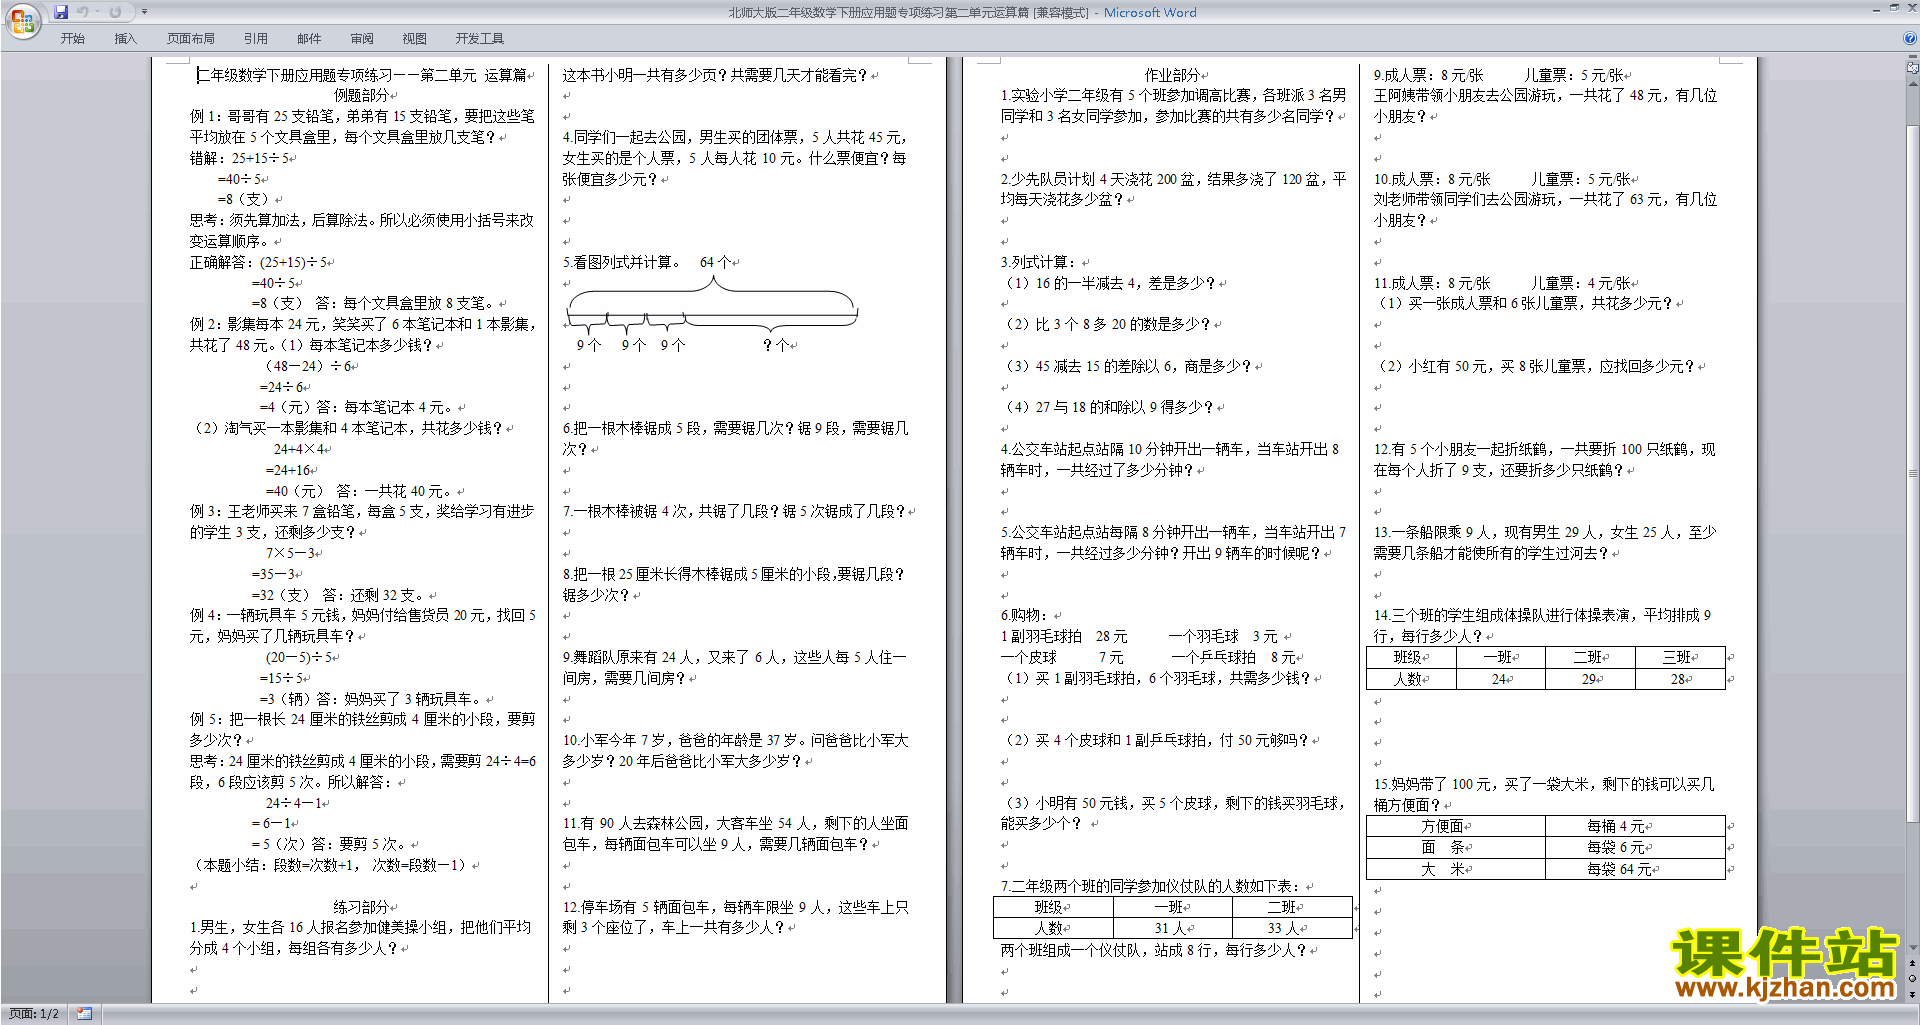1920x1025 pixels.
Task: Click the line 1 副羽毛球拍 28 元
Action: click(1064, 636)
